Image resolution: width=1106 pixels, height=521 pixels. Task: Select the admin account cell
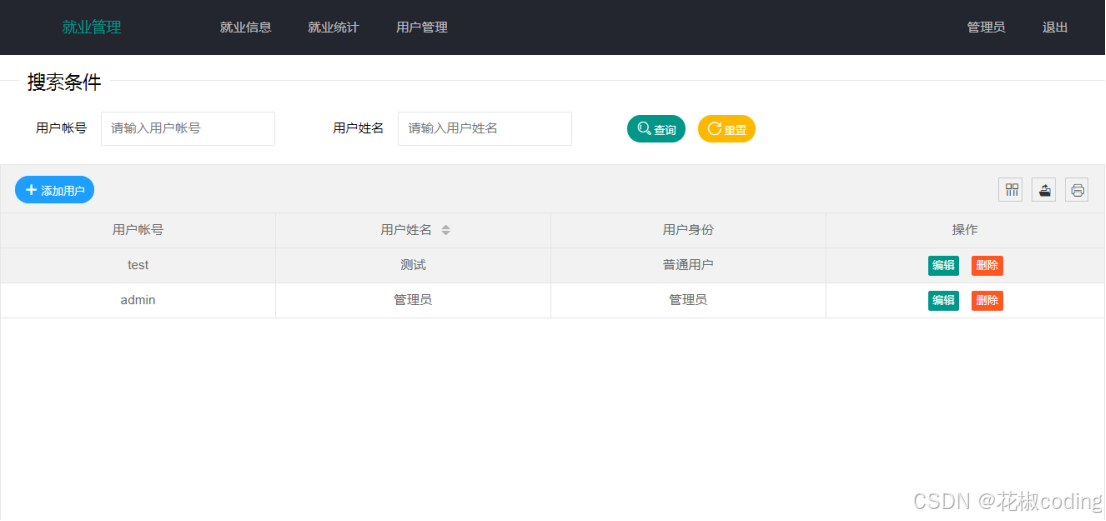click(x=138, y=300)
